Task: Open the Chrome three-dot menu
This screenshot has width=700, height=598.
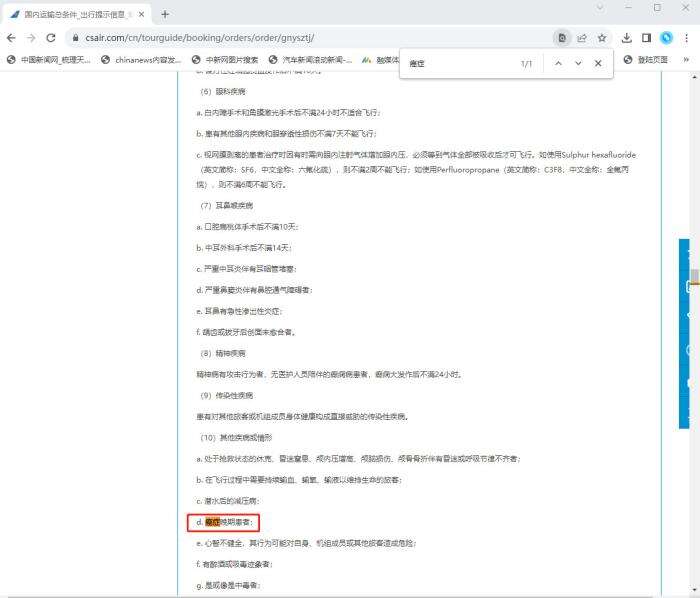Action: pyautogui.click(x=687, y=38)
